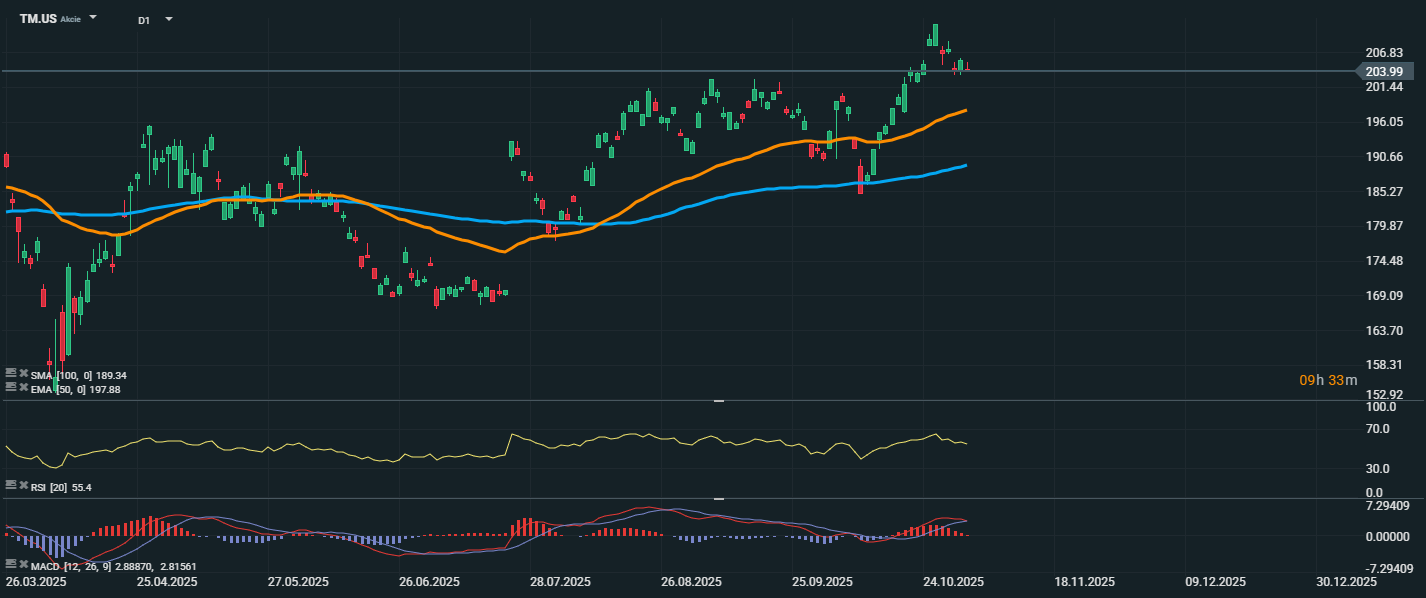Click the D1 interval label
The image size is (1426, 598).
point(144,20)
